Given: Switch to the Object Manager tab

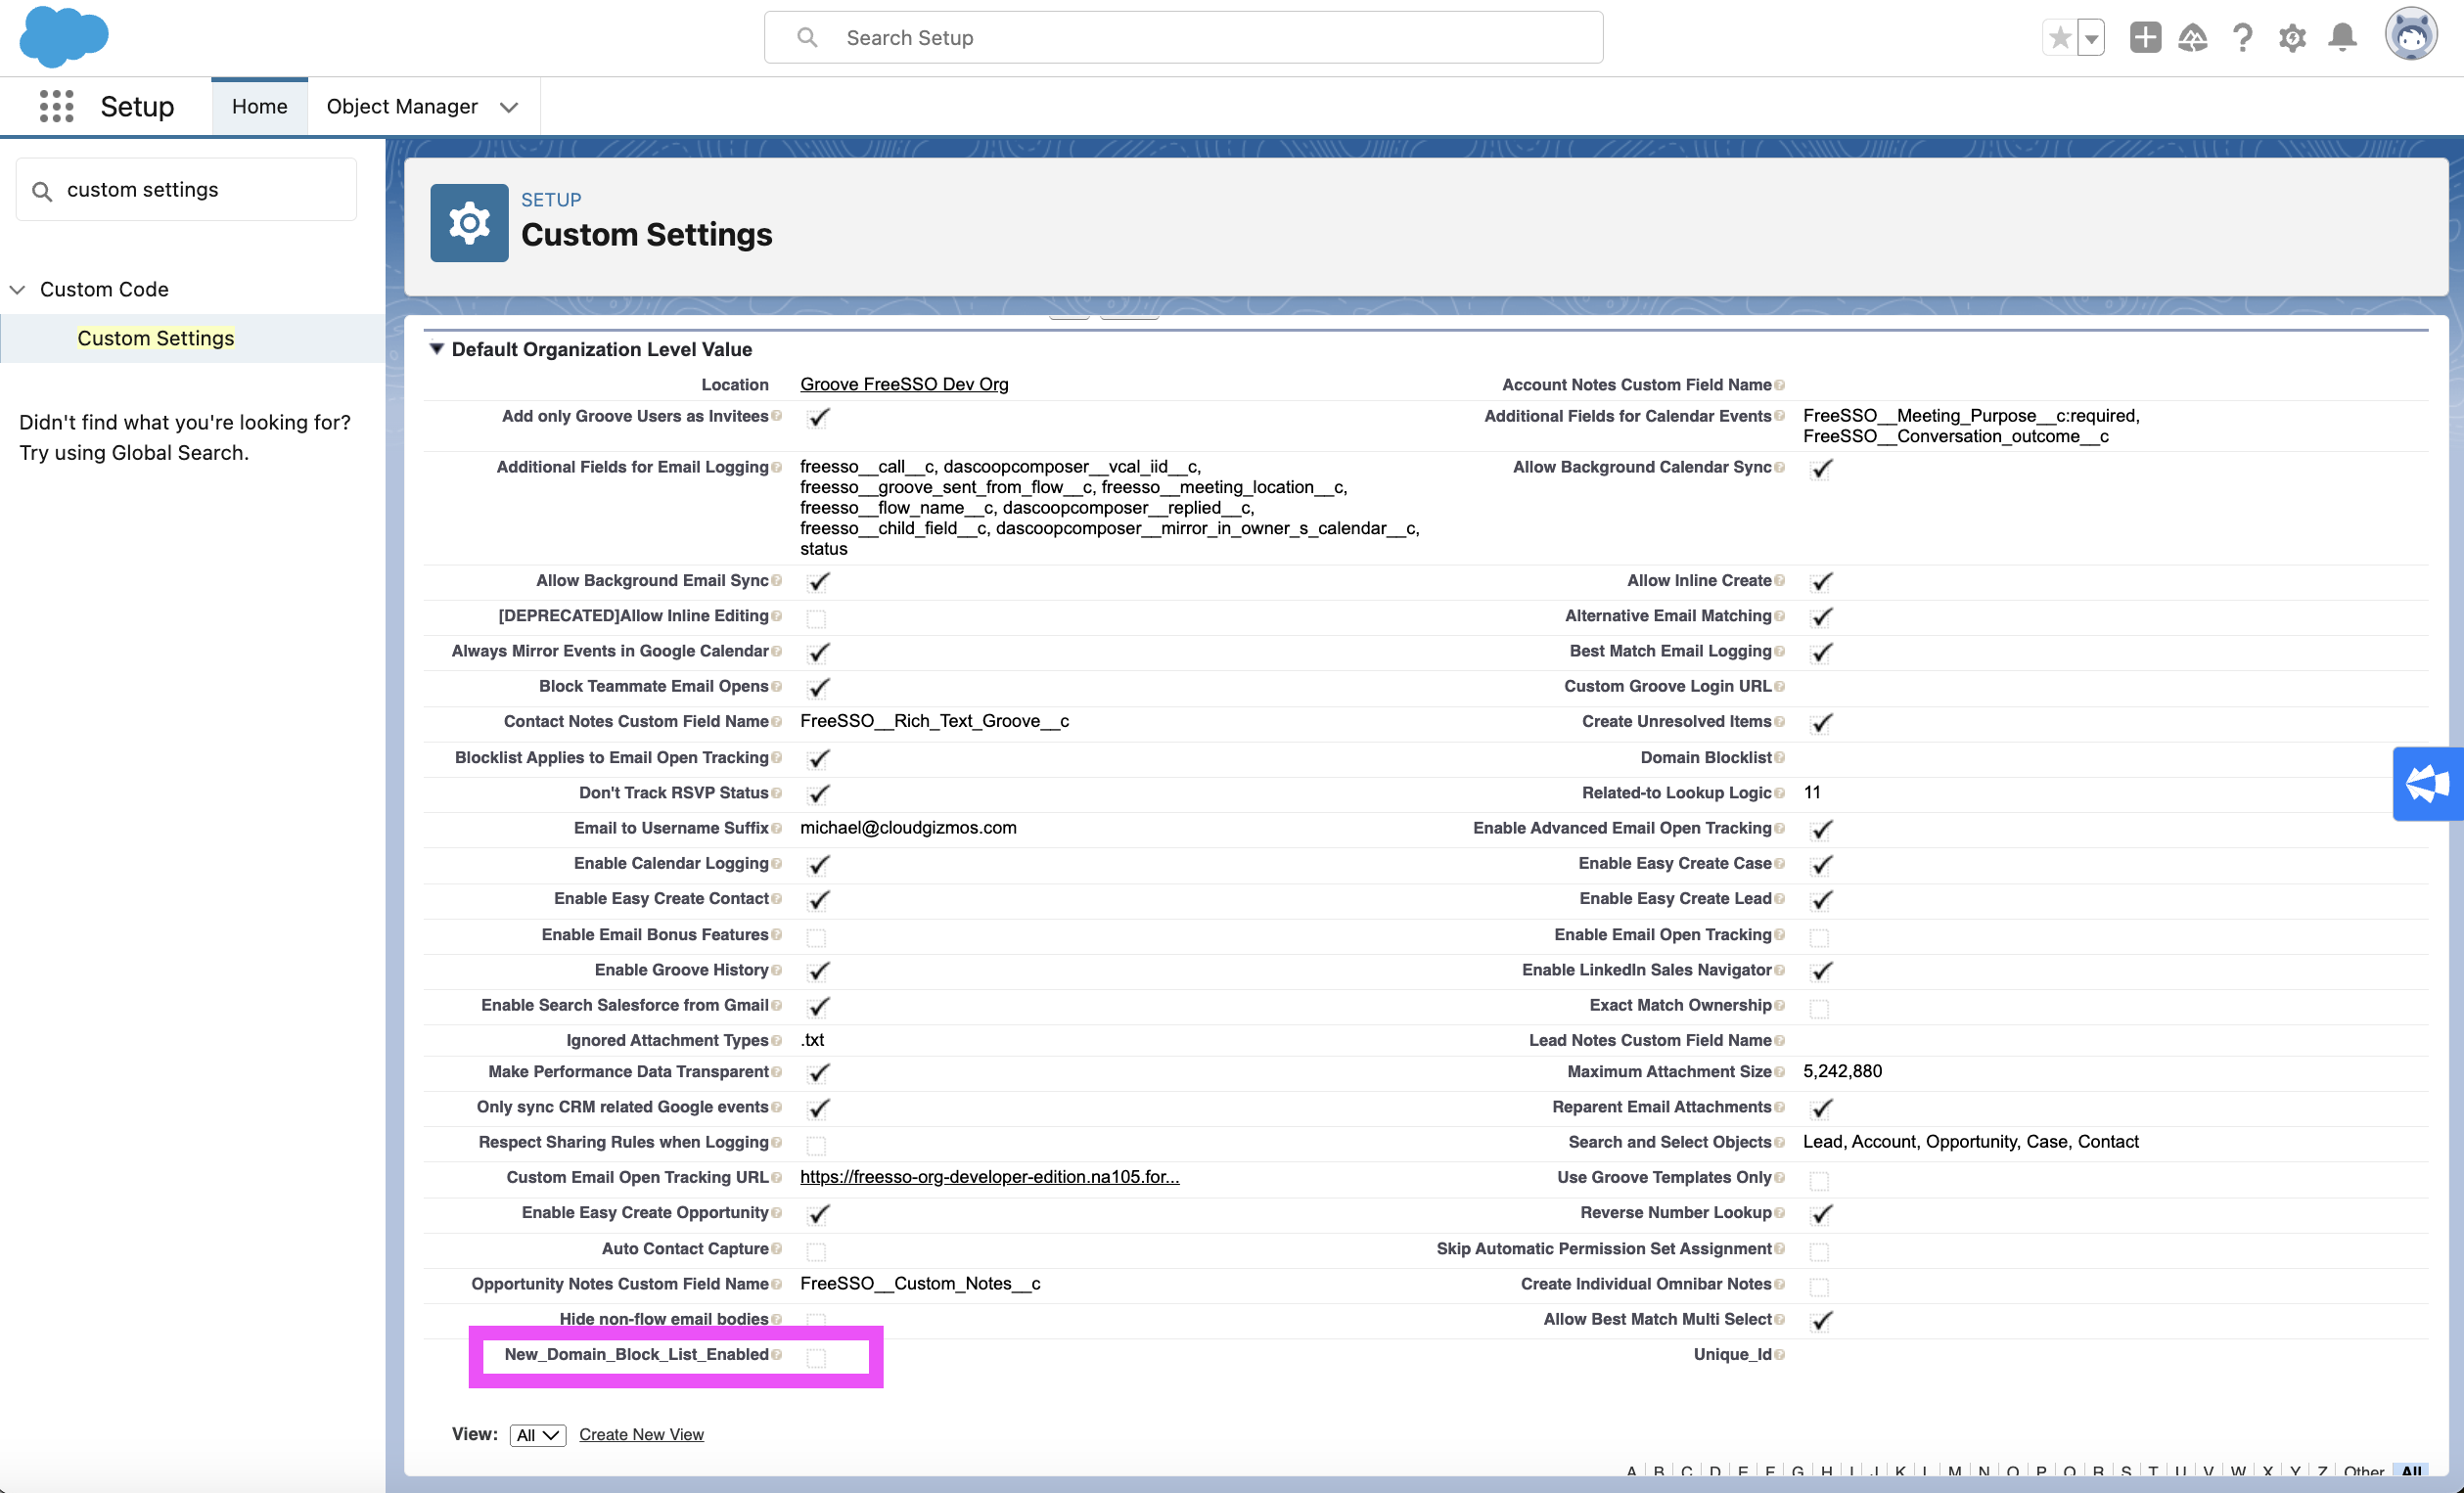Looking at the screenshot, I should click(402, 106).
